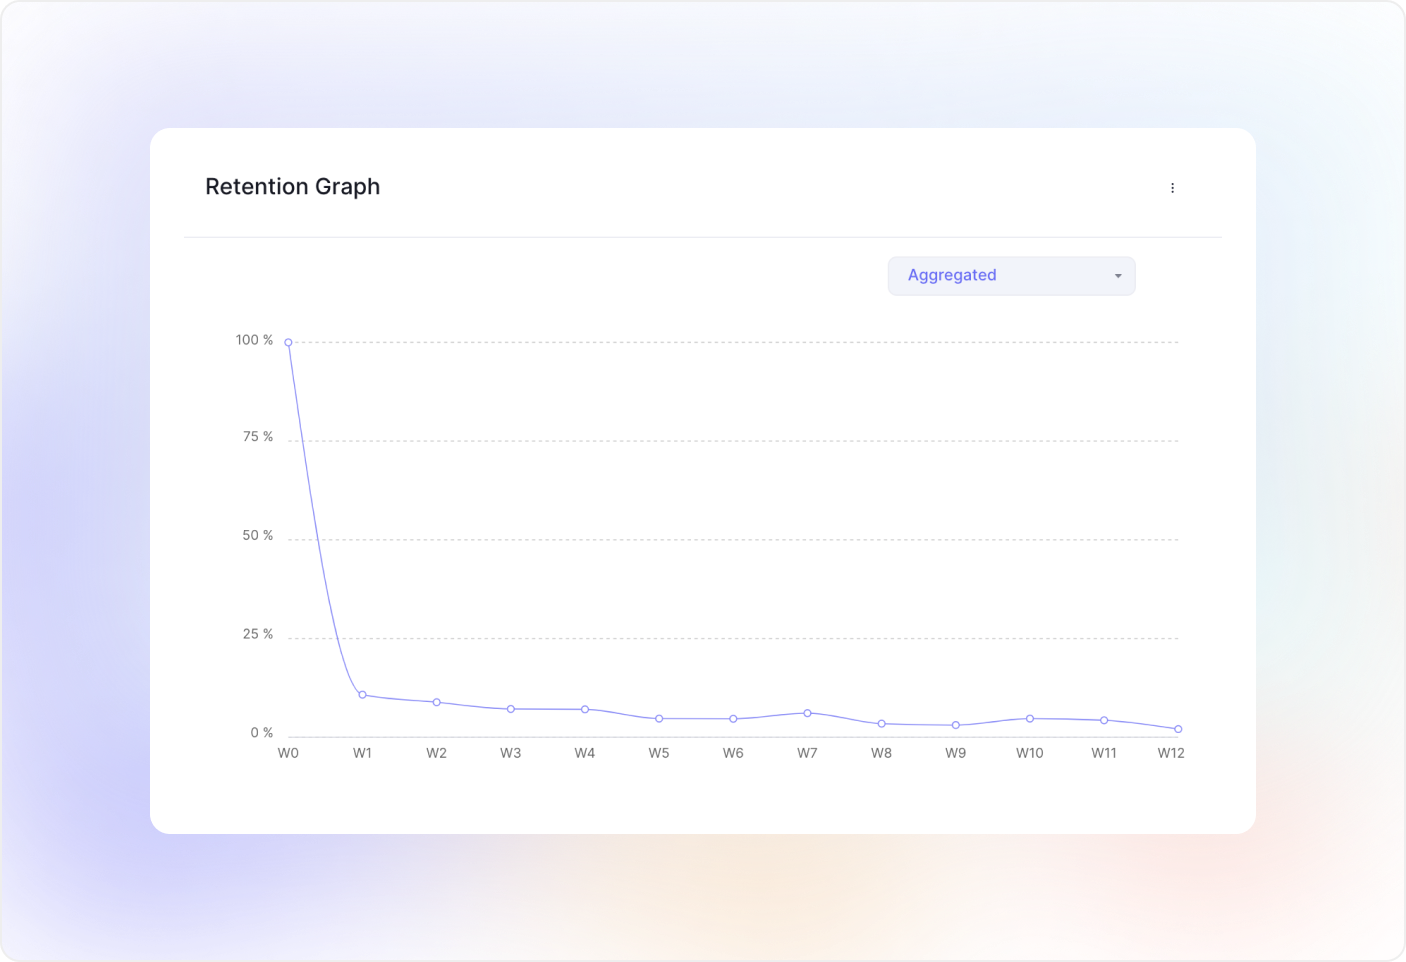The height and width of the screenshot is (962, 1406).
Task: Select the W10 data point marker
Action: tap(1030, 718)
